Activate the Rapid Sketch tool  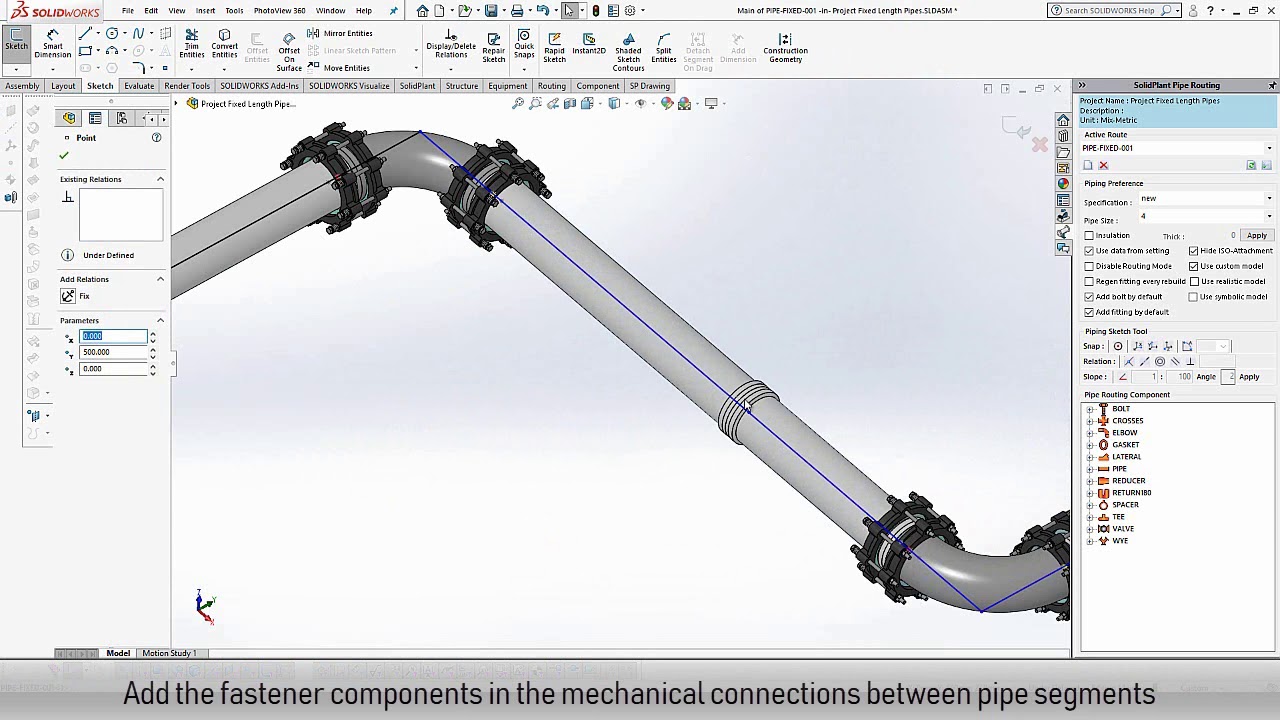554,47
